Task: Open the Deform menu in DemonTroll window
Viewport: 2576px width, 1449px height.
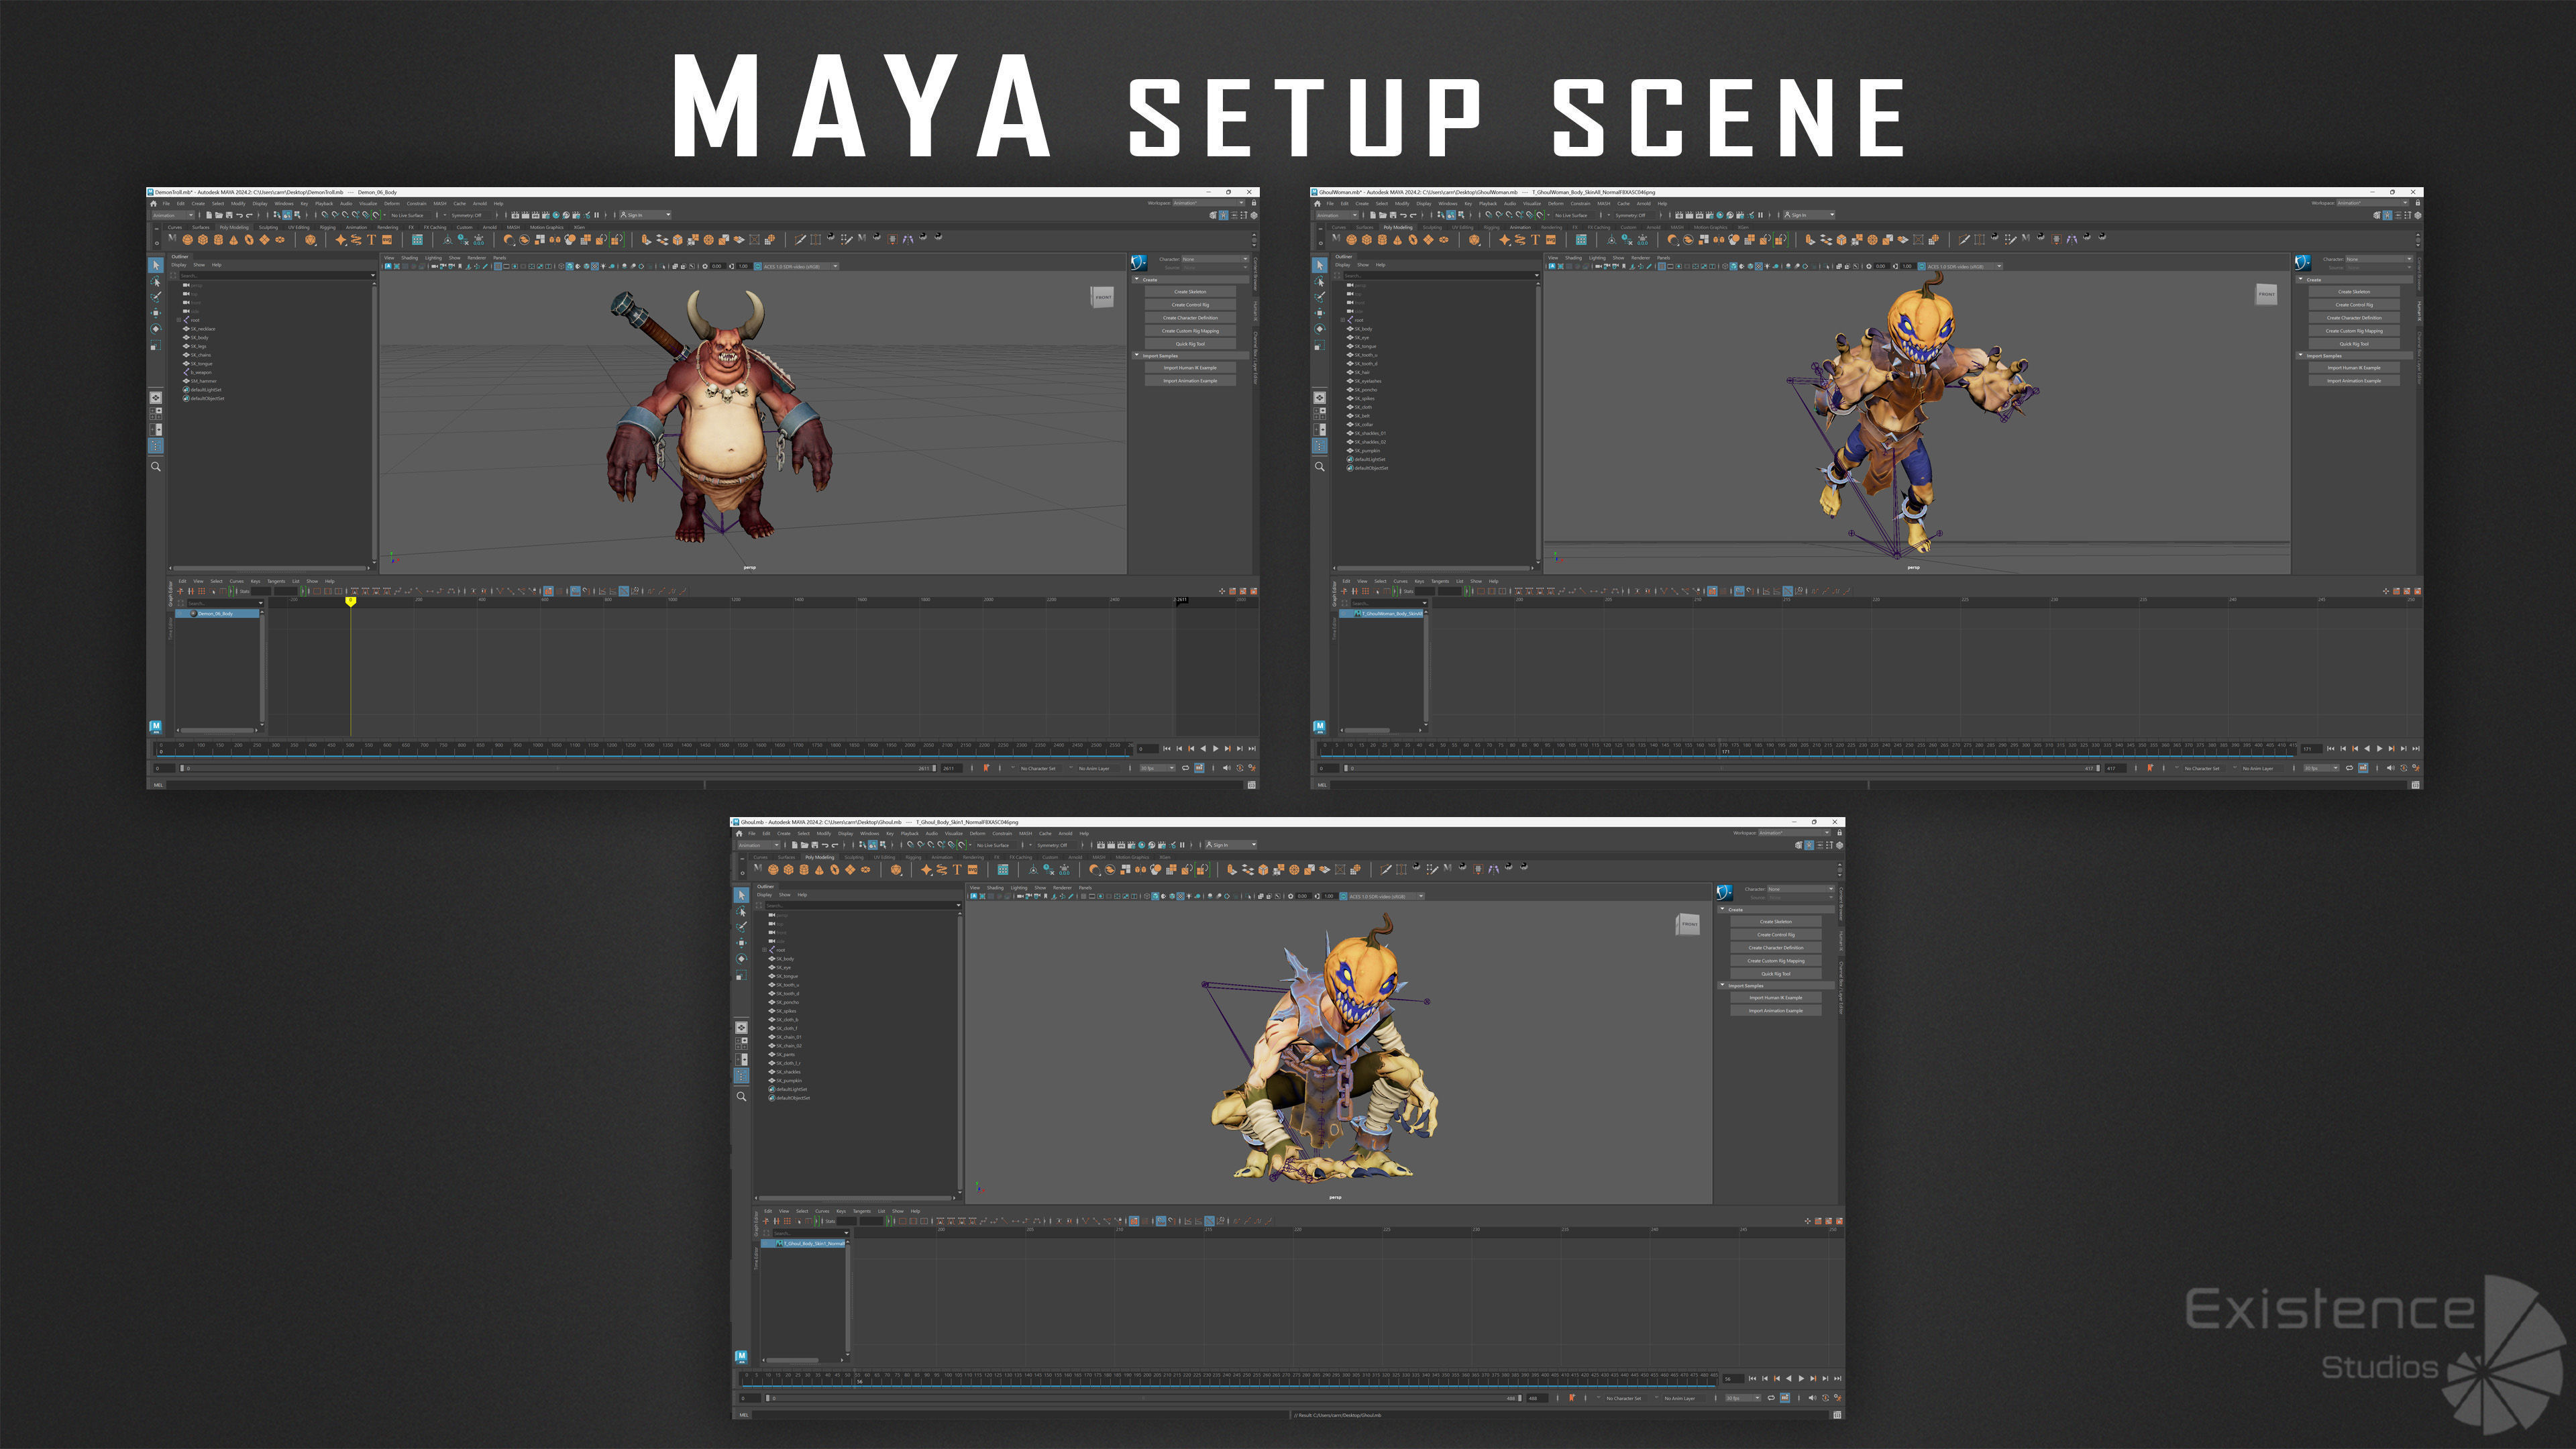Action: click(392, 203)
